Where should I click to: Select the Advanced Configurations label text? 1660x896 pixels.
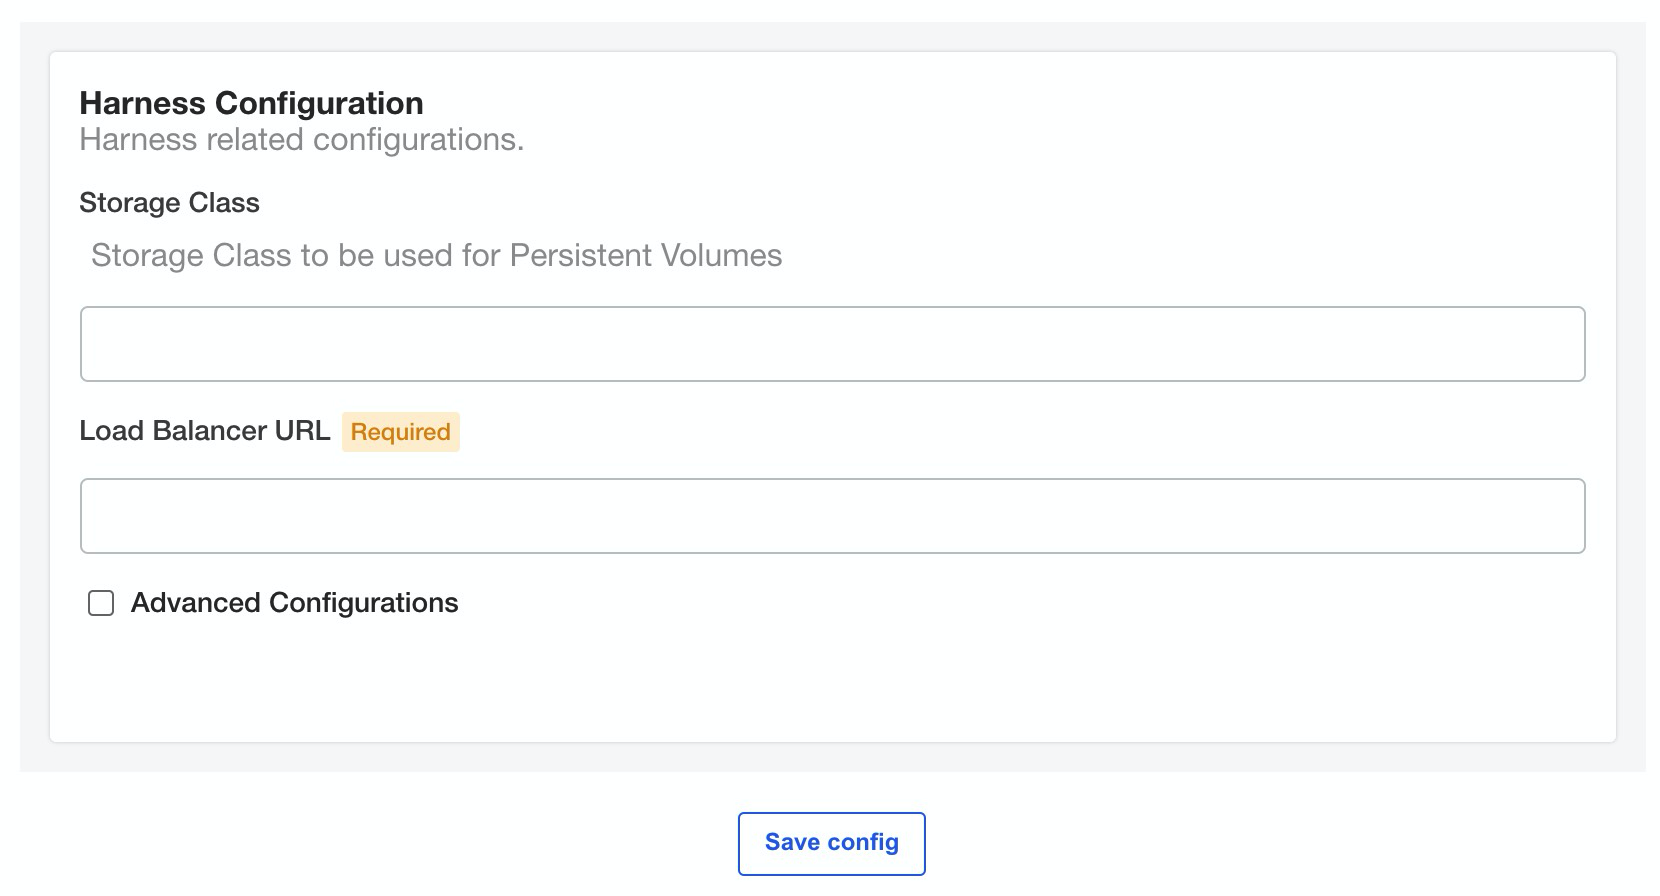[294, 603]
